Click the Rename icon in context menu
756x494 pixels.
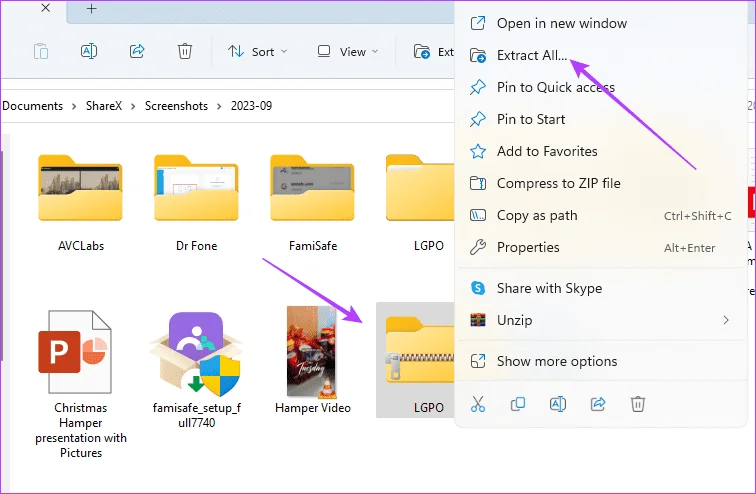[558, 404]
